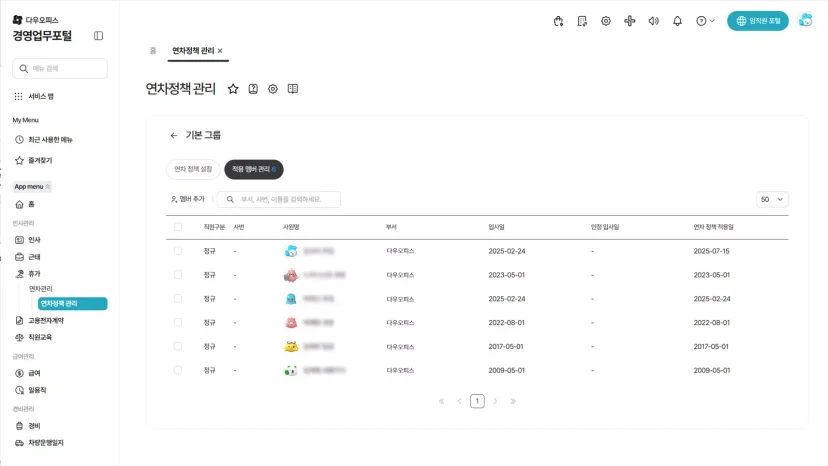
Task: Switch to 연차 정책 설정 tab
Action: [193, 169]
